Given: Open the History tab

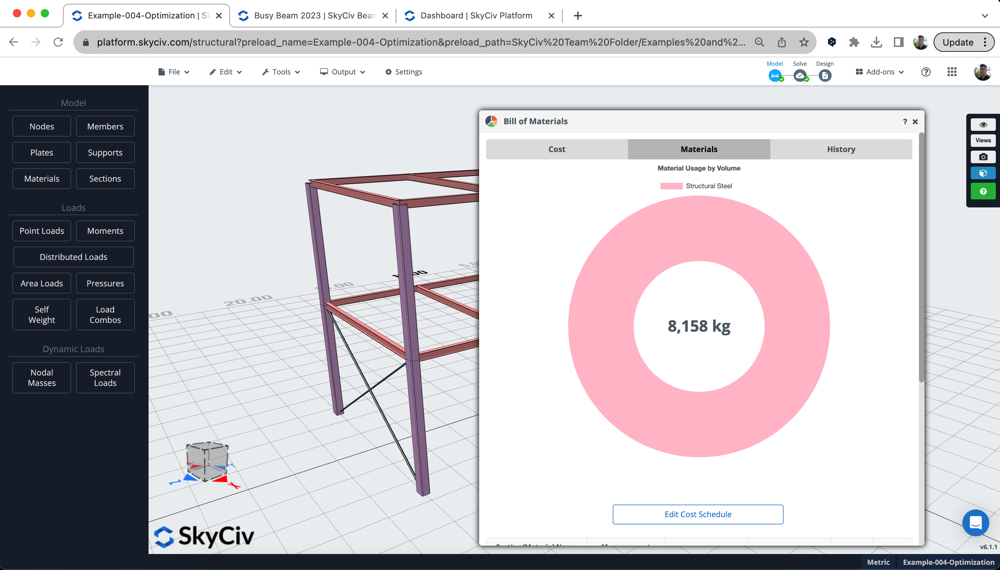Looking at the screenshot, I should pyautogui.click(x=841, y=149).
